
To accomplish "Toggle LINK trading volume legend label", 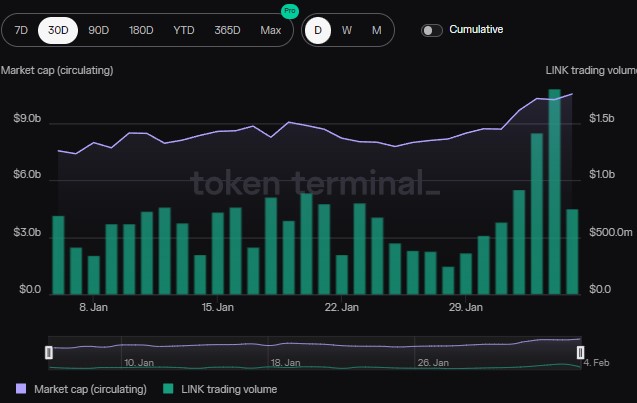I will 229,389.
